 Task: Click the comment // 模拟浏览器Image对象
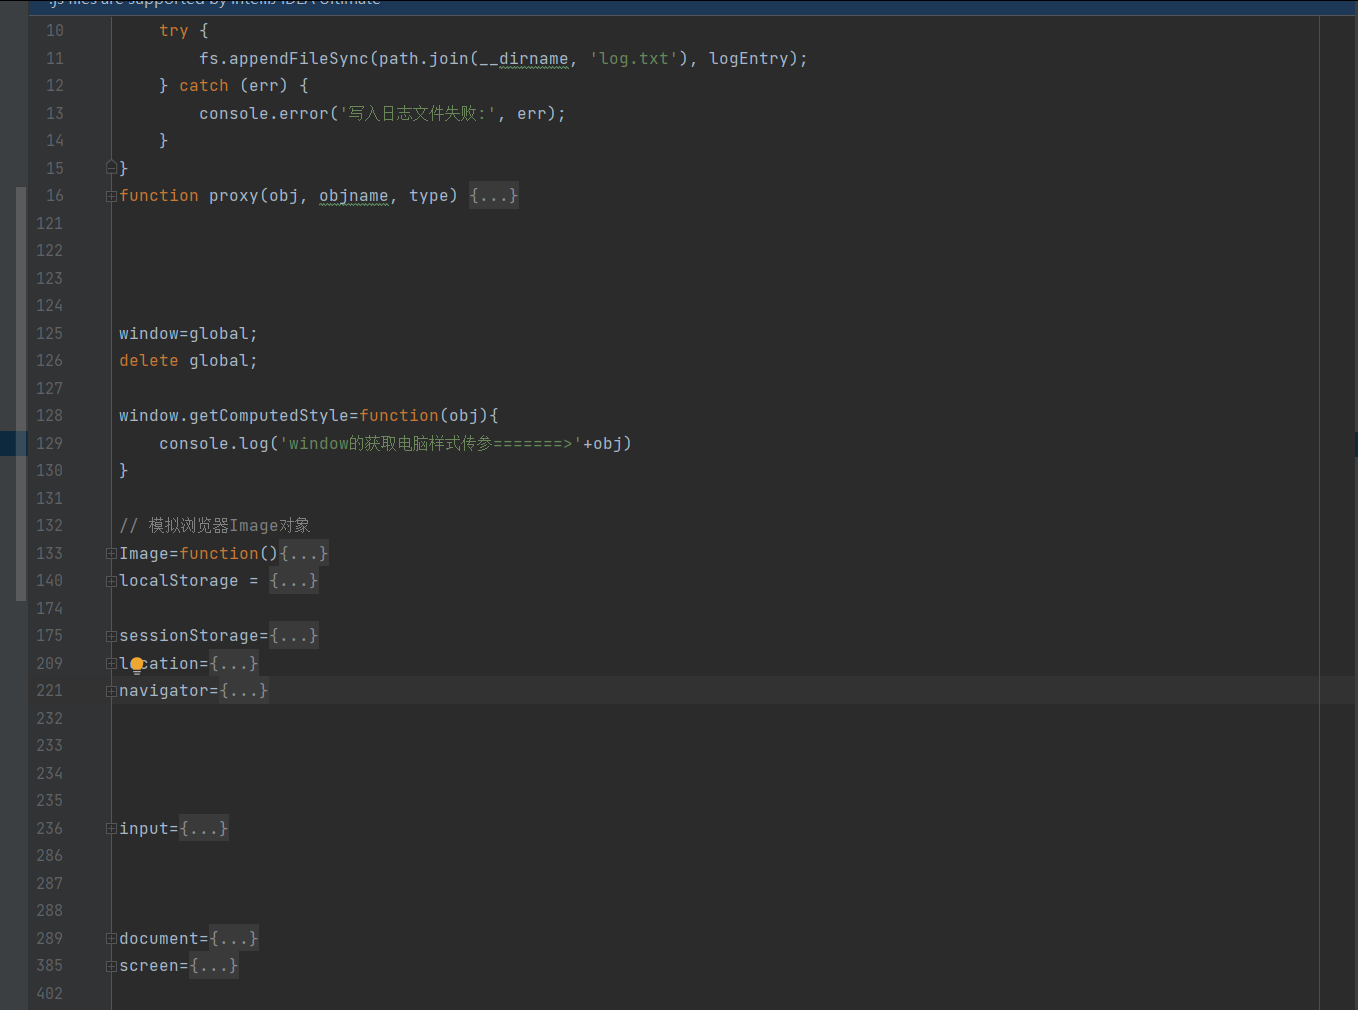pyautogui.click(x=215, y=526)
